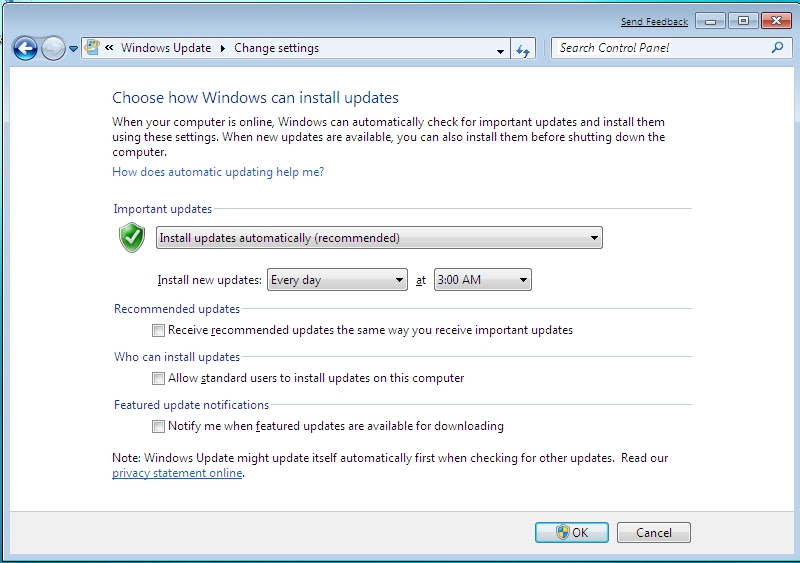The height and width of the screenshot is (563, 800).
Task: Minimize the Change settings window
Action: (x=710, y=21)
